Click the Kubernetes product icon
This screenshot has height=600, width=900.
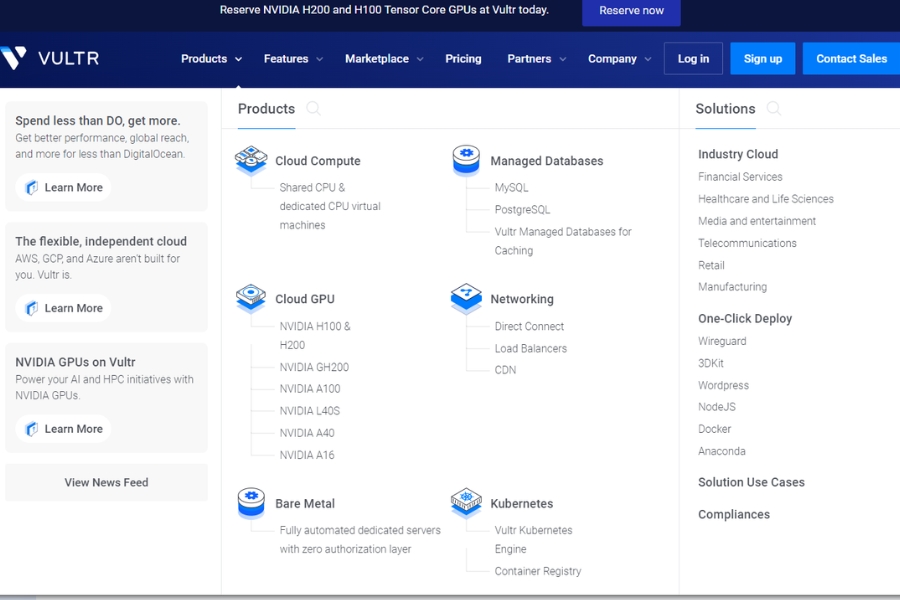coord(466,502)
